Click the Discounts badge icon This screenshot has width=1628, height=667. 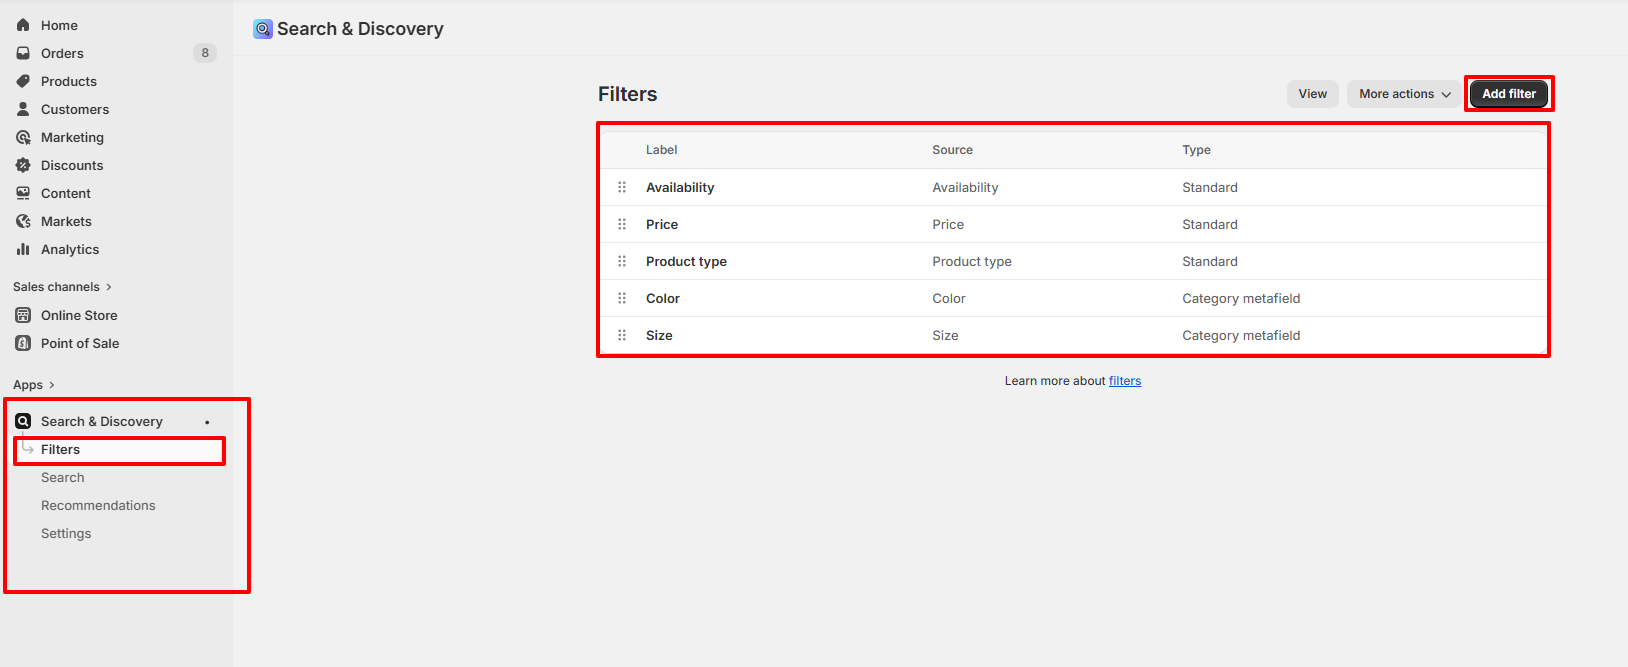(x=23, y=165)
